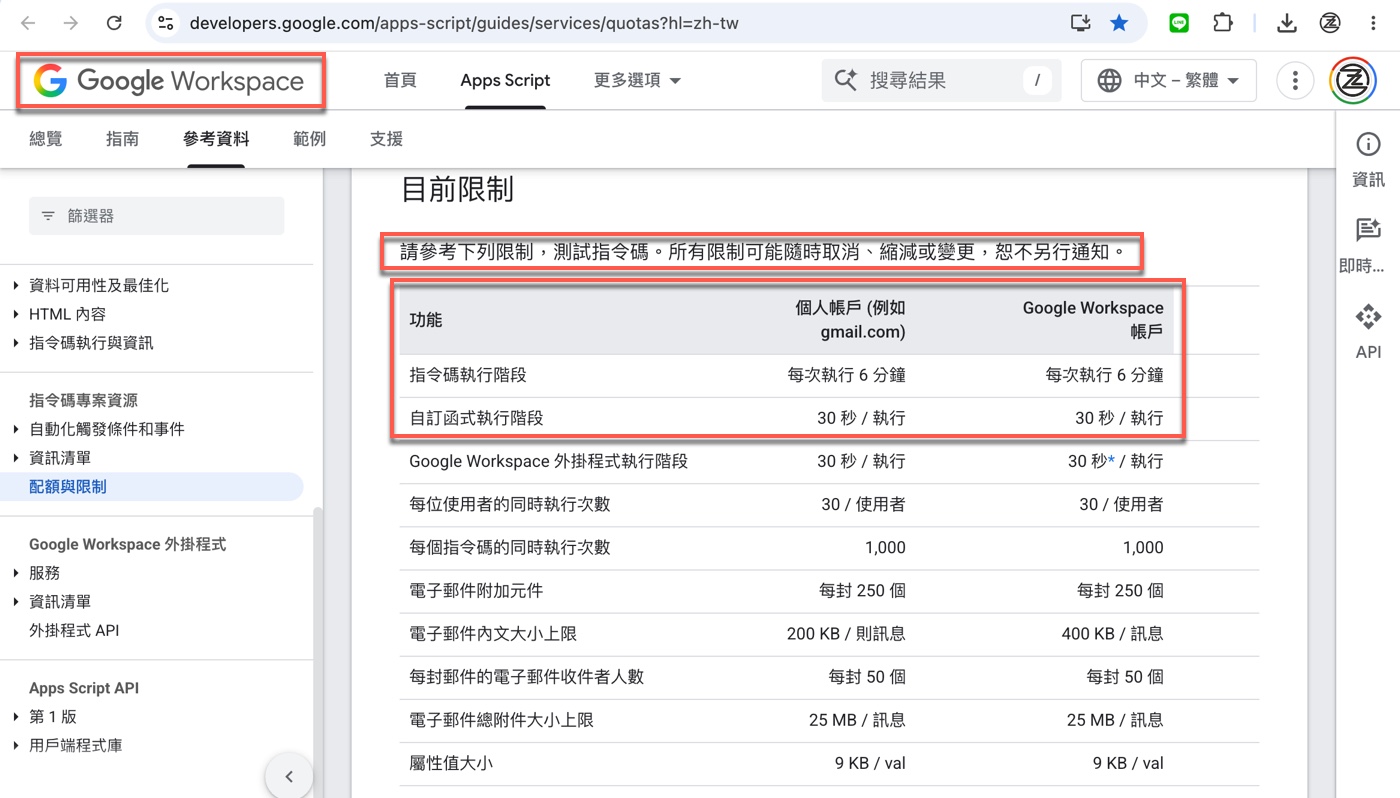Click the browser forward arrow
Viewport: 1400px width, 798px height.
(x=71, y=22)
